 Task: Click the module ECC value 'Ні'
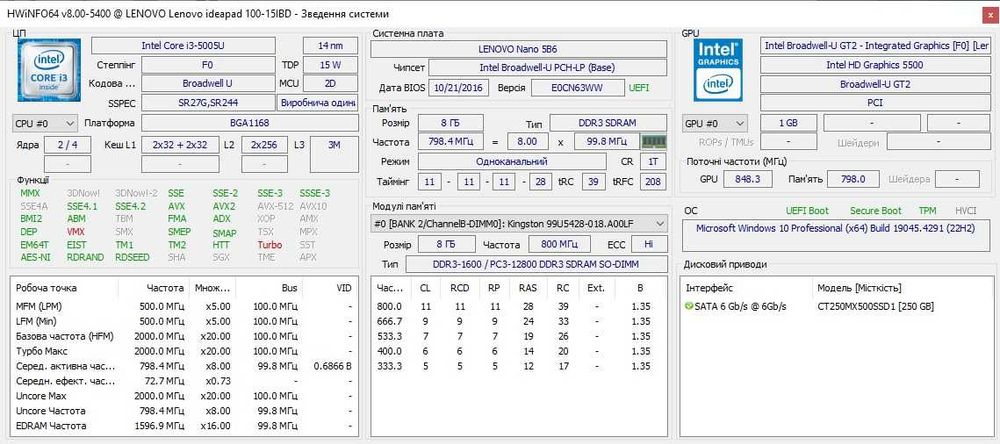pyautogui.click(x=649, y=244)
